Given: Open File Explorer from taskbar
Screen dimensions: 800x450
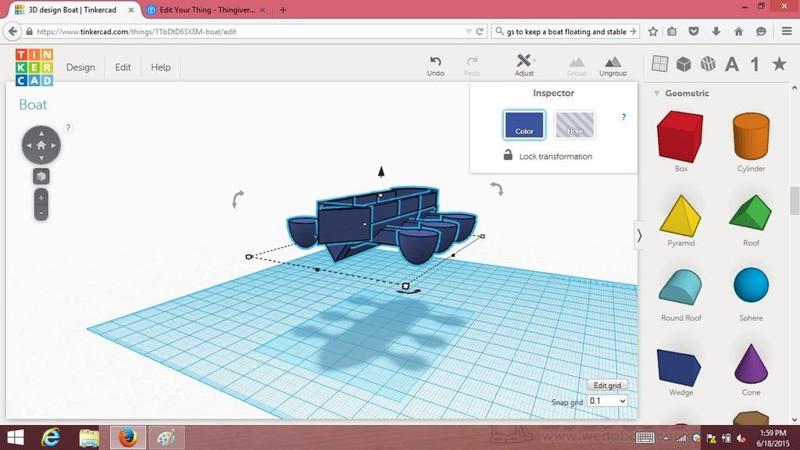Looking at the screenshot, I should pyautogui.click(x=89, y=438).
